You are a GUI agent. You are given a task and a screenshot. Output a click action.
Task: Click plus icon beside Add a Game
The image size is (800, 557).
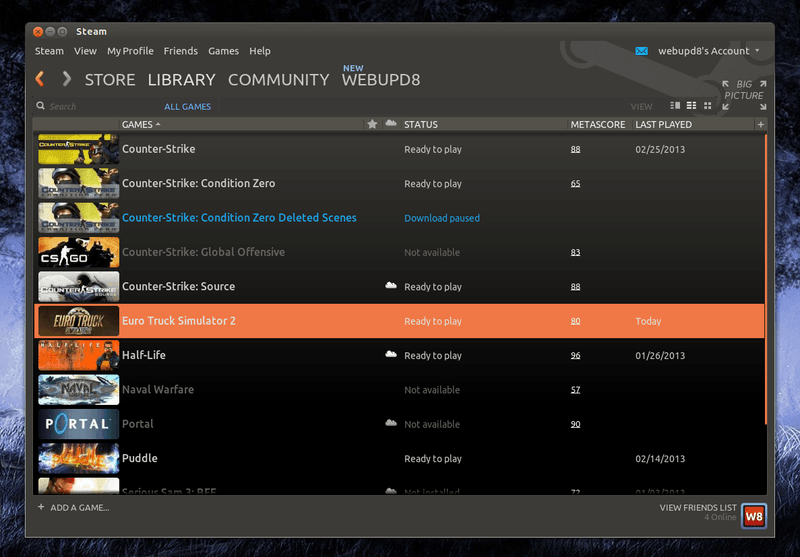point(41,507)
